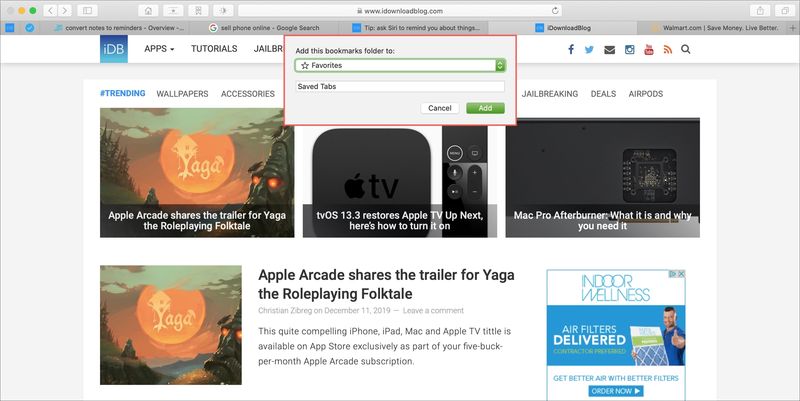The image size is (800, 401).
Task: Click the email envelope icon
Action: point(609,49)
